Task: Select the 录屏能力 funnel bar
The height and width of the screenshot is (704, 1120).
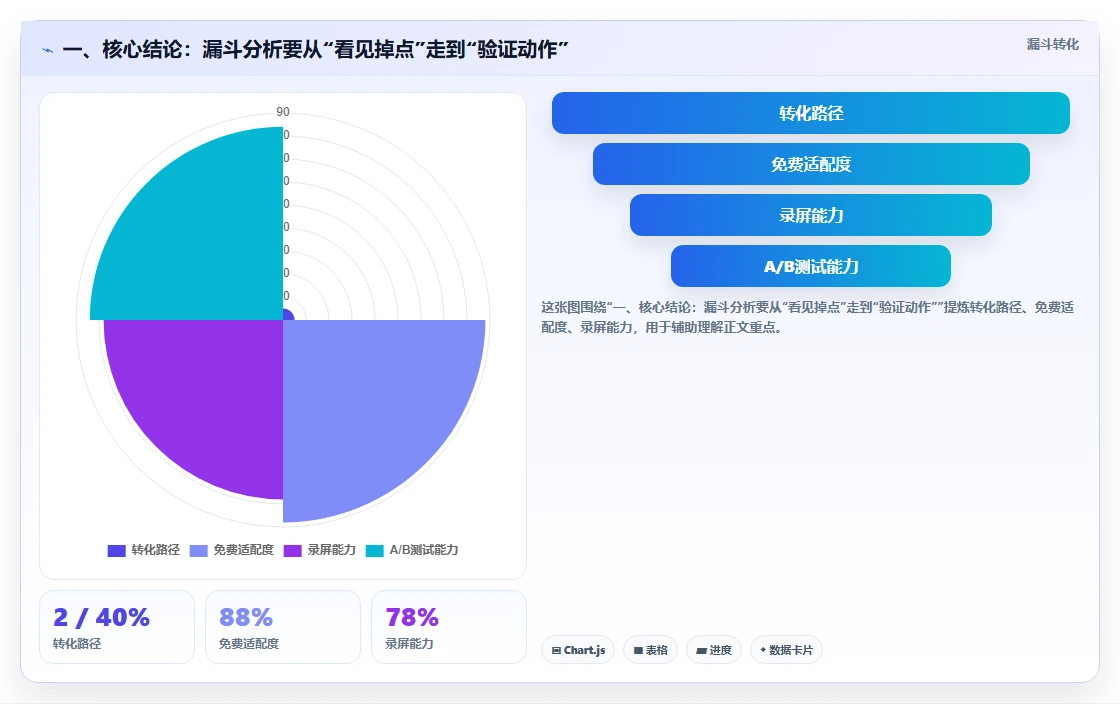Action: pyautogui.click(x=811, y=215)
